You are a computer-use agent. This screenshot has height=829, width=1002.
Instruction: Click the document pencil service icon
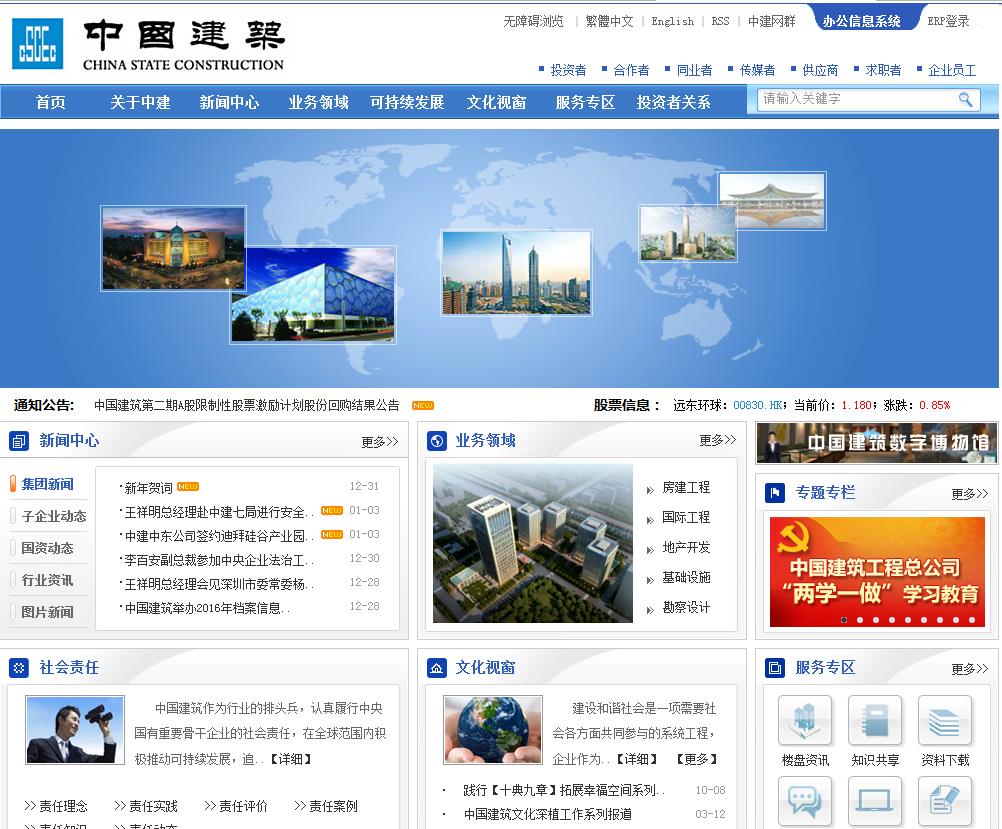[x=944, y=802]
